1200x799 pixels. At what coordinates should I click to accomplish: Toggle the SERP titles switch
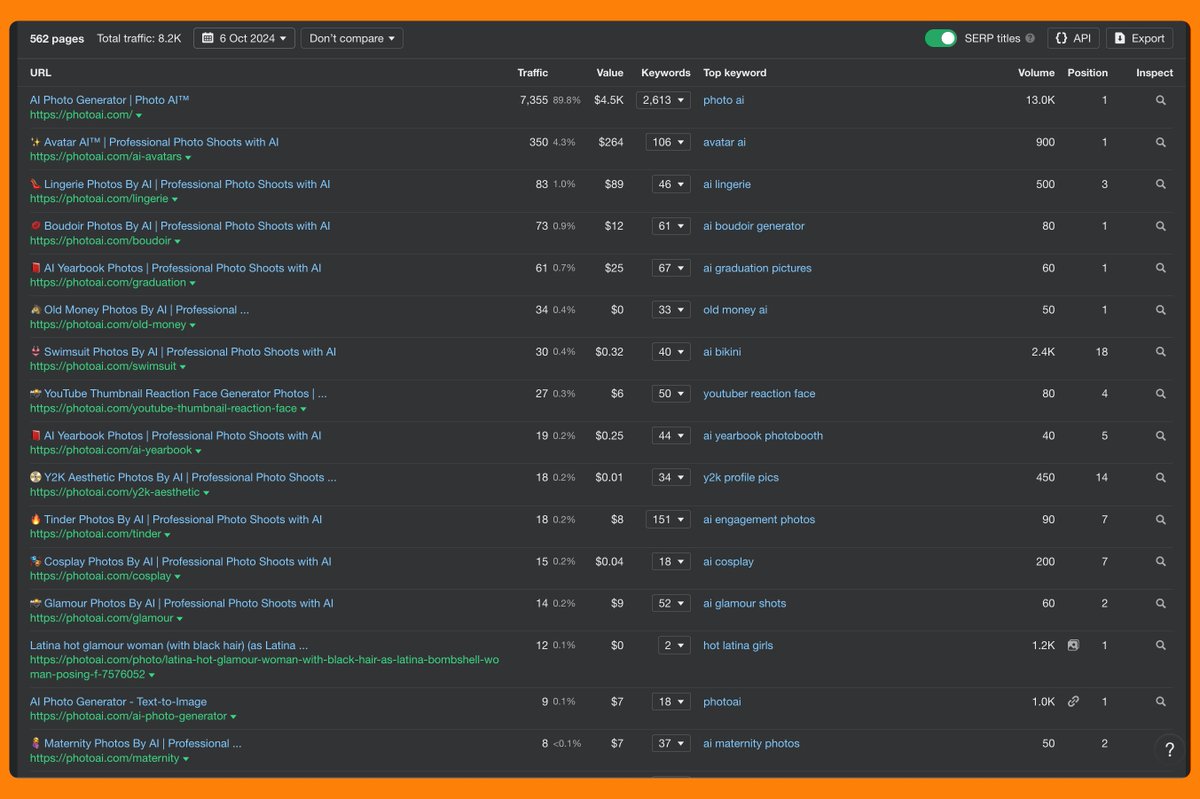tap(940, 38)
